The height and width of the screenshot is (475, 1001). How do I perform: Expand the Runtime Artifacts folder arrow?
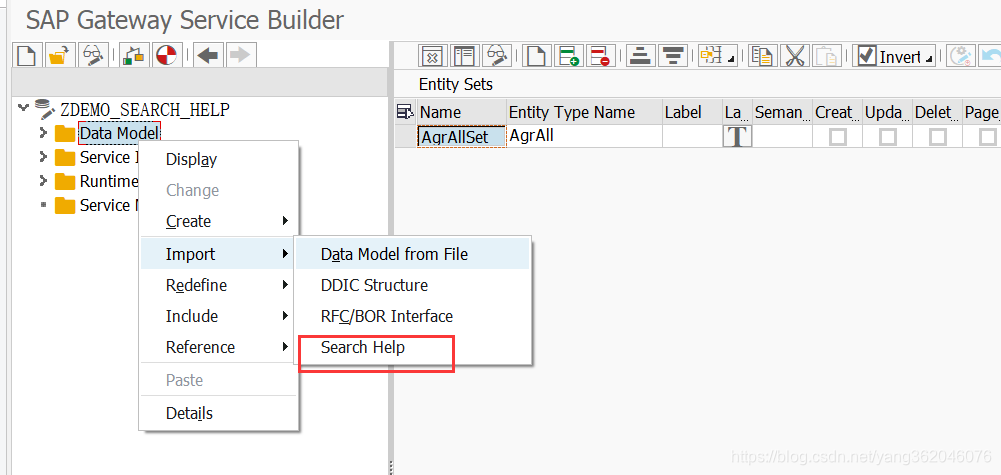(x=43, y=181)
